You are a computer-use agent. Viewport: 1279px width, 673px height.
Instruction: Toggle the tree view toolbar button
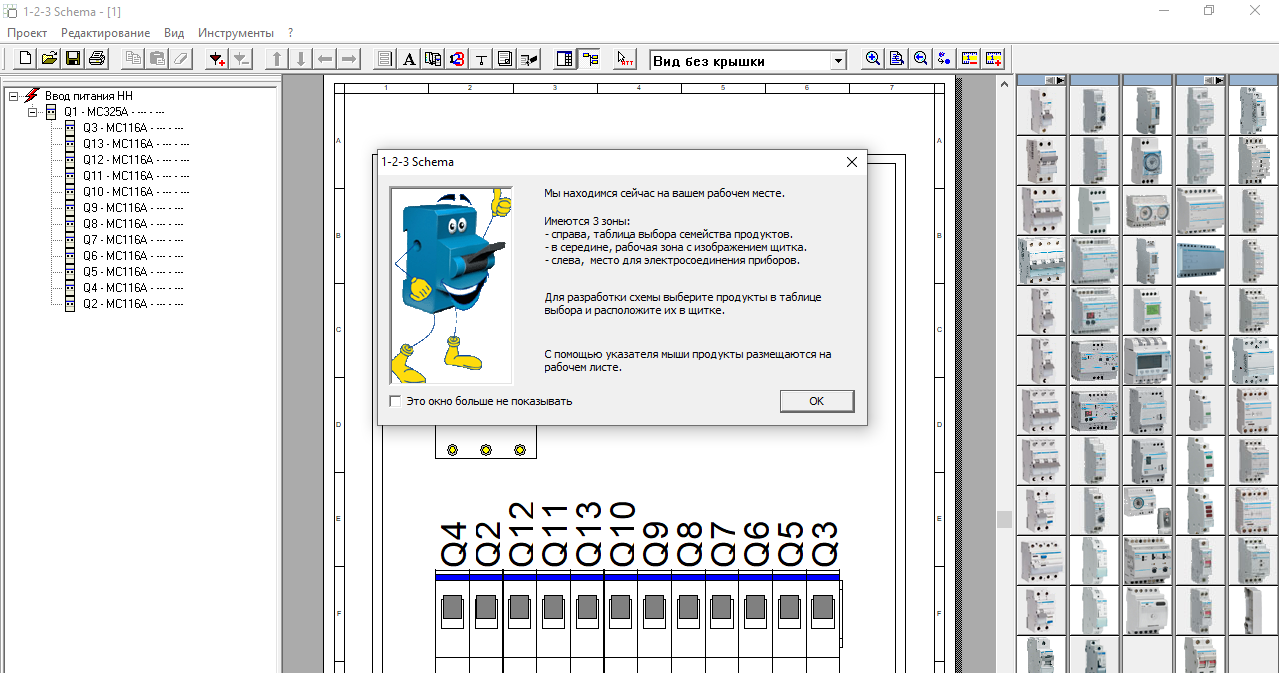click(x=590, y=59)
